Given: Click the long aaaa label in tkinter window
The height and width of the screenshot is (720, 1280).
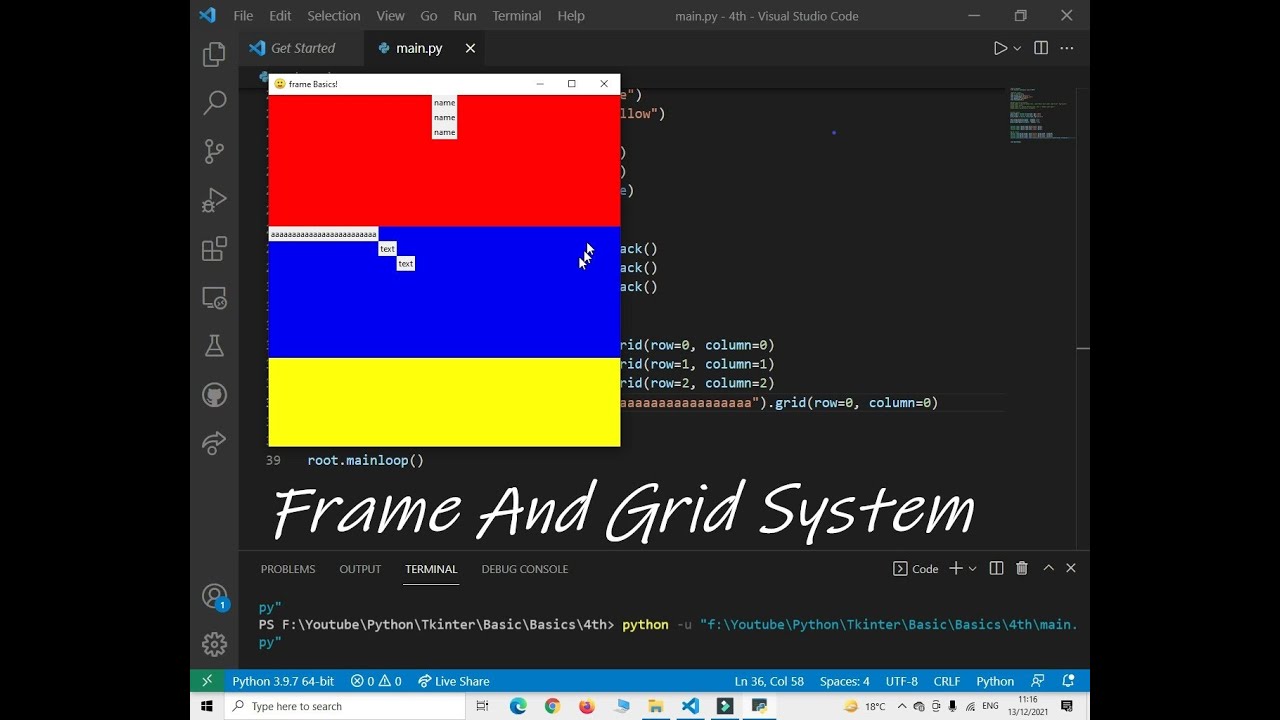Looking at the screenshot, I should 323,234.
